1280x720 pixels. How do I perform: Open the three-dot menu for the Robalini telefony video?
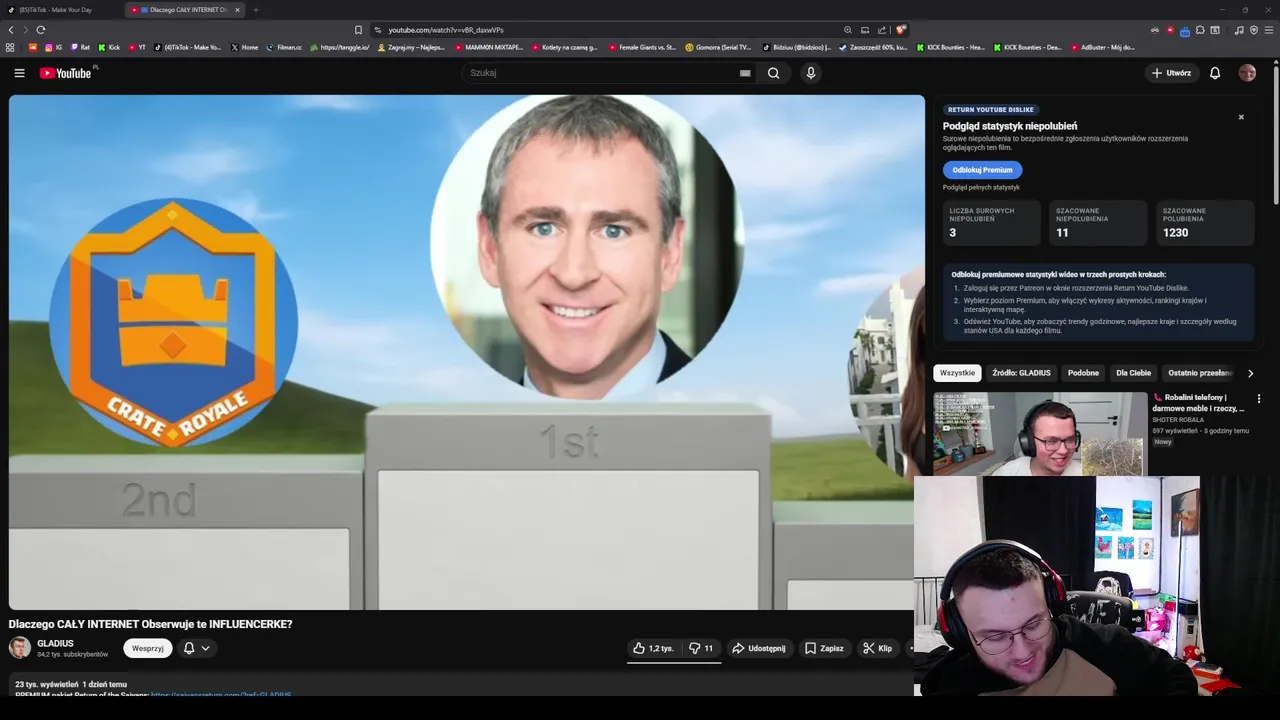coord(1259,399)
